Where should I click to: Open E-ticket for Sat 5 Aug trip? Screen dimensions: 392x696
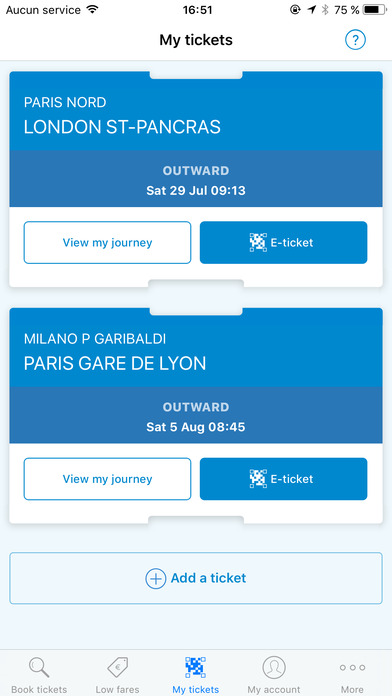coord(283,479)
